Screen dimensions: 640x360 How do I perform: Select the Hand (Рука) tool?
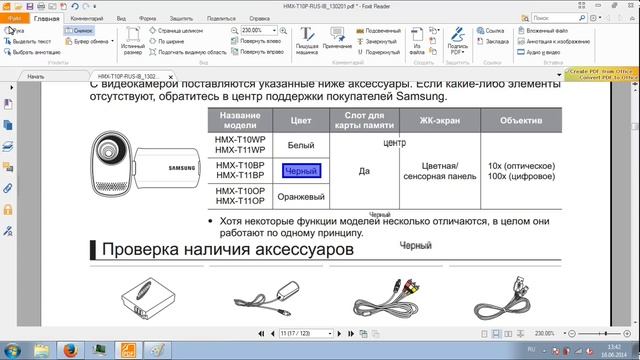click(x=14, y=31)
